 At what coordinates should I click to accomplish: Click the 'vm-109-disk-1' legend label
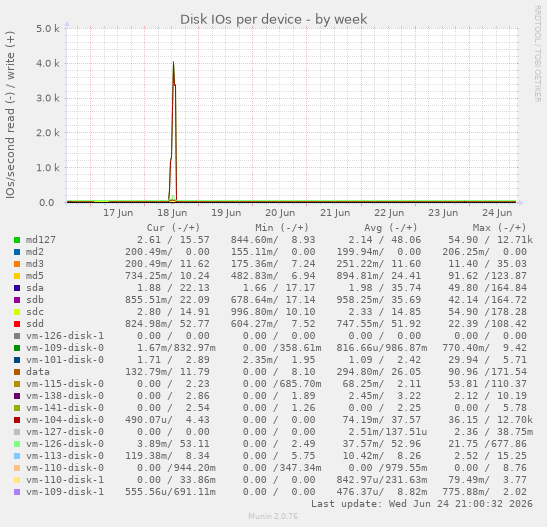pyautogui.click(x=65, y=492)
